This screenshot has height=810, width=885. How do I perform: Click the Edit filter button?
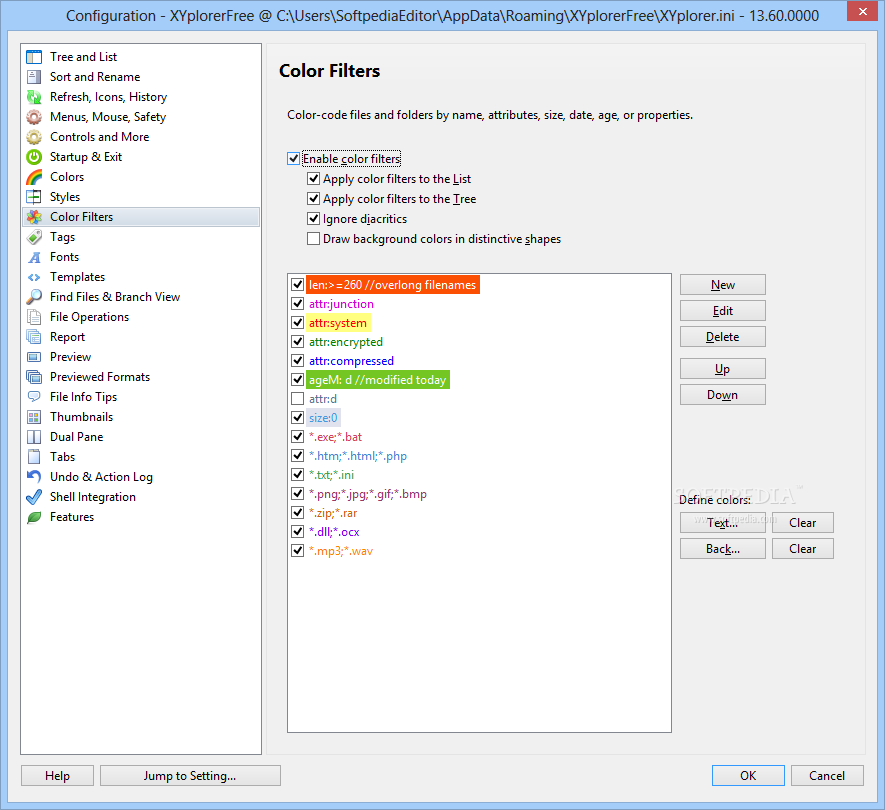722,310
